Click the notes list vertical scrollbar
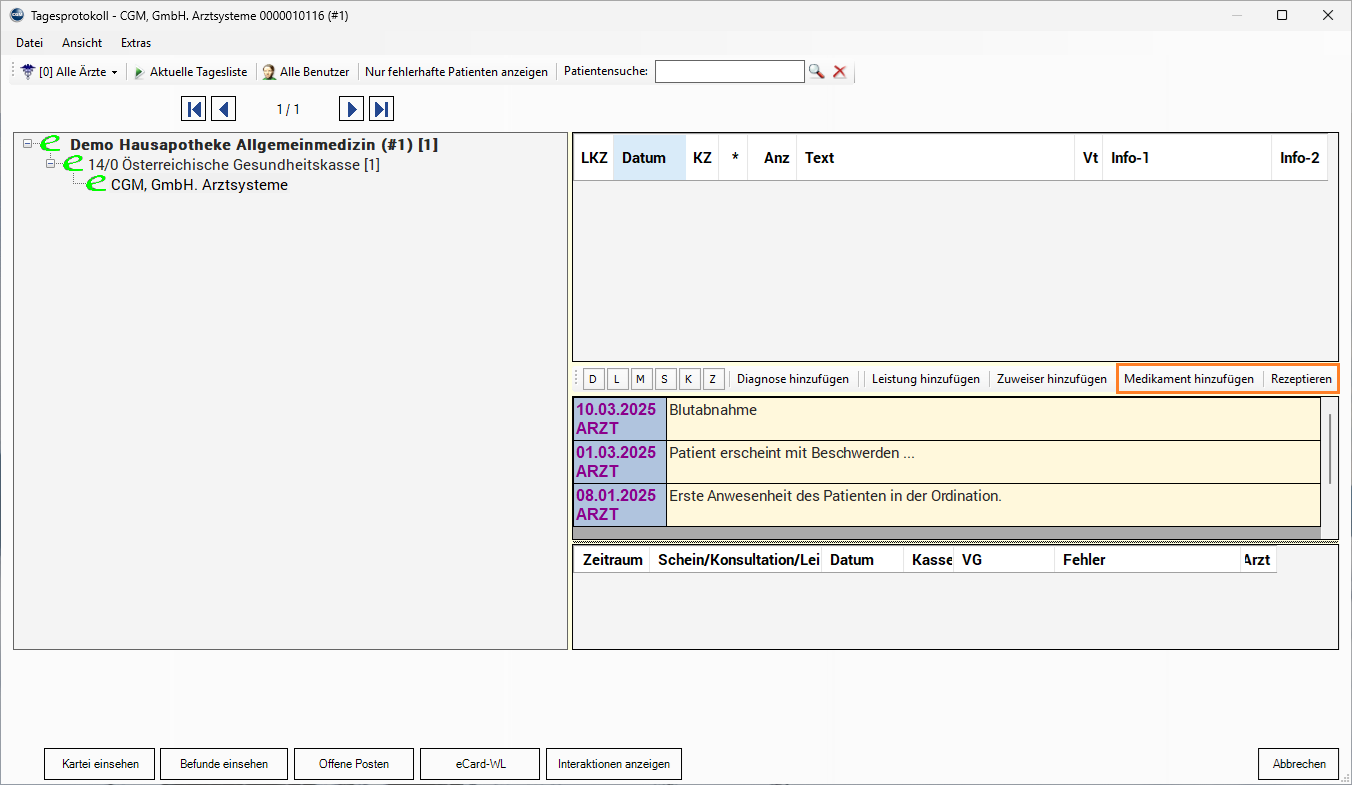The image size is (1352, 785). 1329,448
